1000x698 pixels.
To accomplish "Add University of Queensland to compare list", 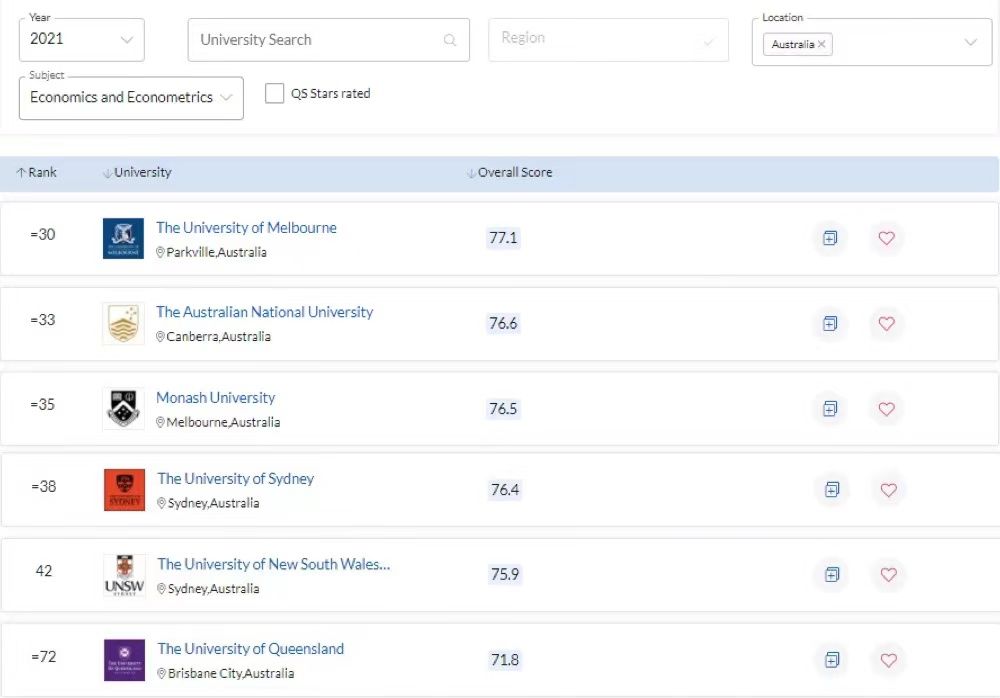I will (832, 660).
